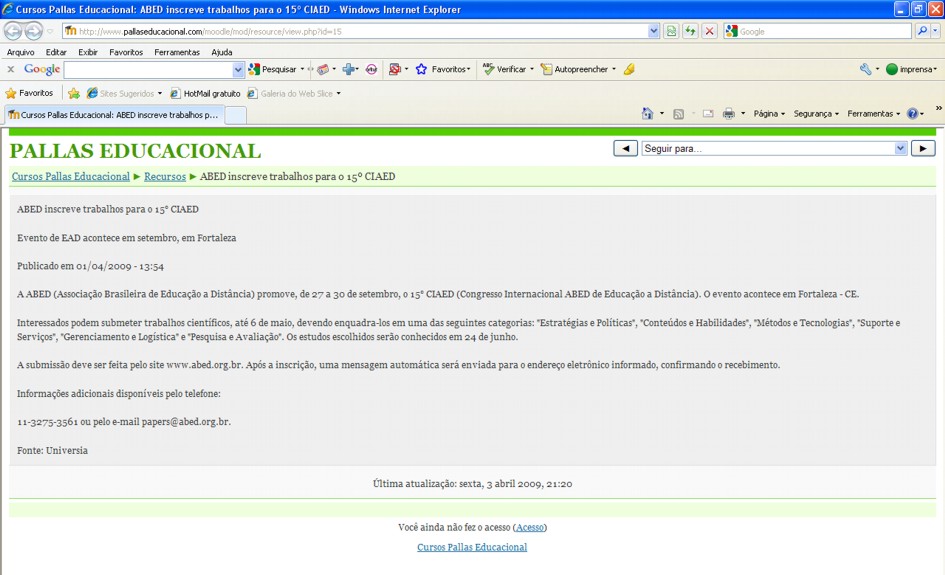
Task: Click the PALLAS EDUCACIONAL heading
Action: click(136, 151)
